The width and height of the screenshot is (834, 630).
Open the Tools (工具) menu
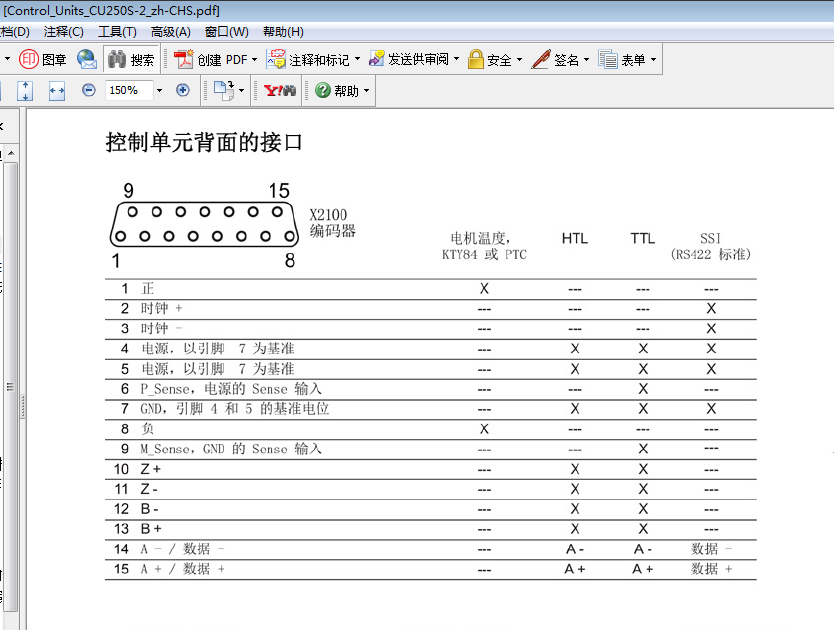(118, 32)
